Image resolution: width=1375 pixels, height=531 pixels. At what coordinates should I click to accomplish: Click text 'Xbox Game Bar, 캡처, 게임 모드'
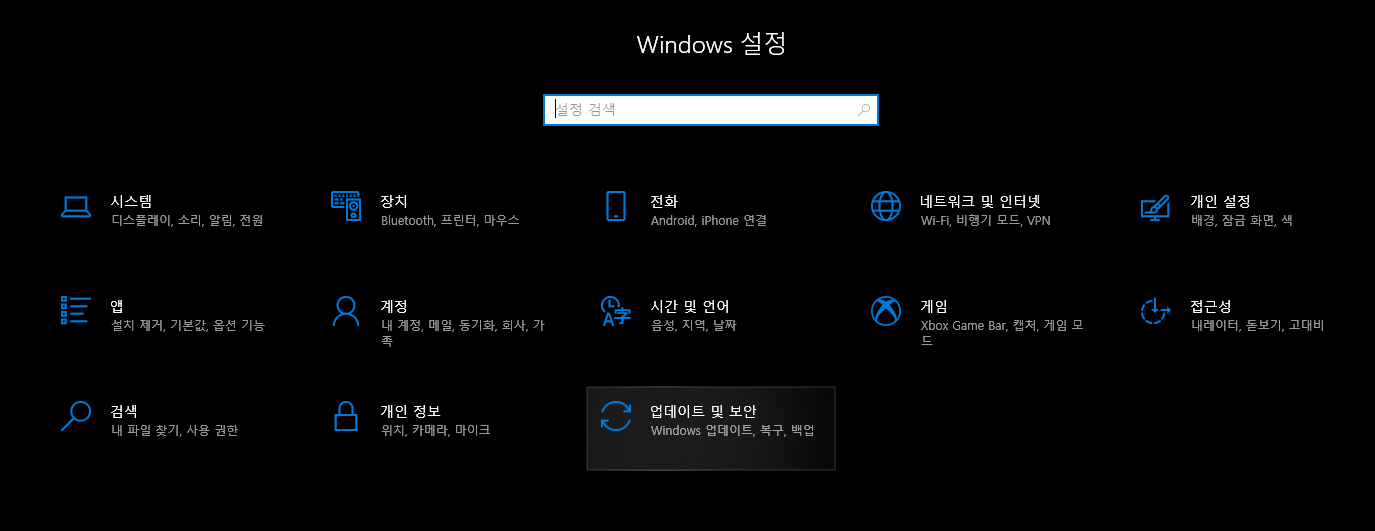click(1002, 333)
